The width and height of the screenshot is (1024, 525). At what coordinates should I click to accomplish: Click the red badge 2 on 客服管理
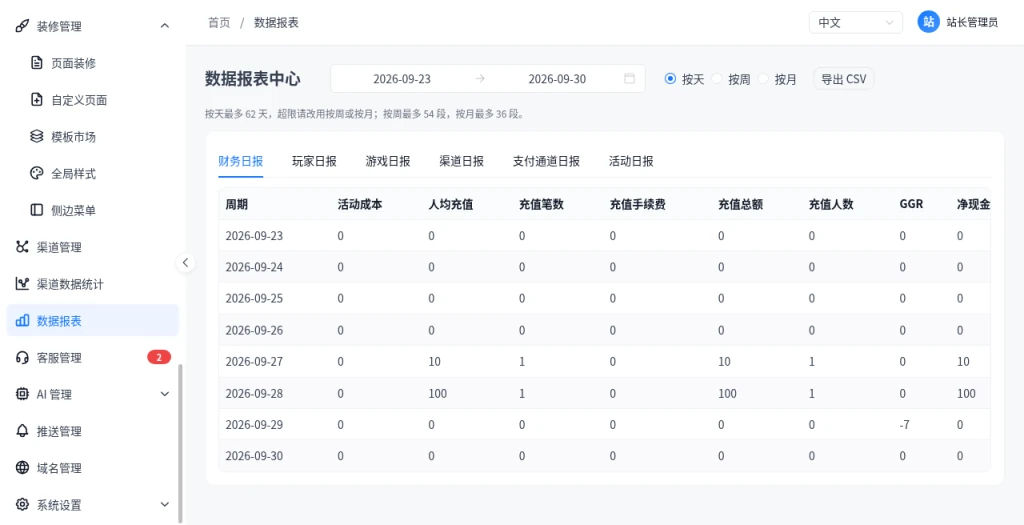159,357
